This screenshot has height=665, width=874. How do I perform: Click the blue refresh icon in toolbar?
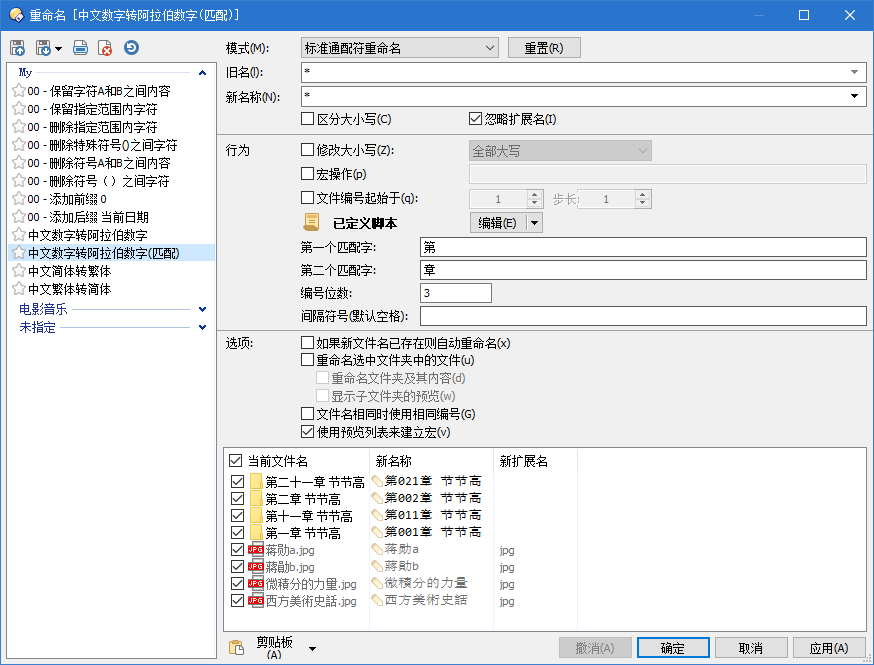(x=131, y=48)
